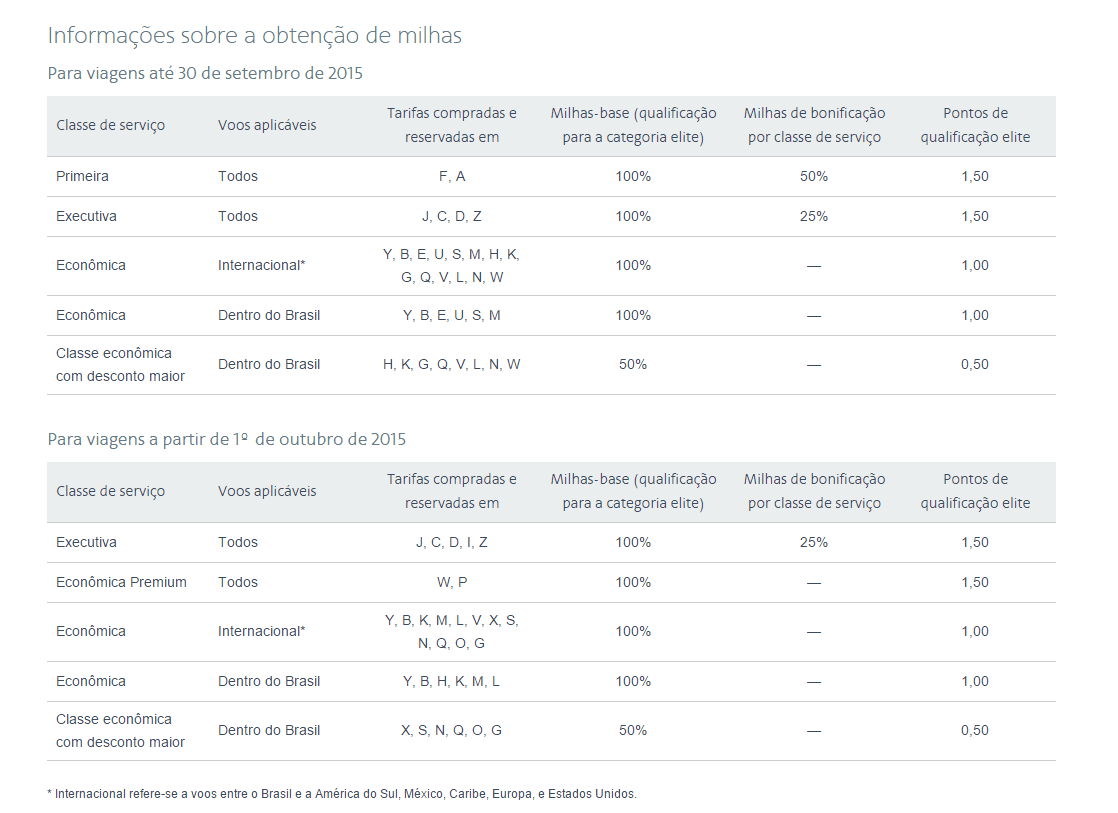Click the 'Y, B, E, U, S, M' fare cell
The image size is (1118, 813).
(x=452, y=315)
